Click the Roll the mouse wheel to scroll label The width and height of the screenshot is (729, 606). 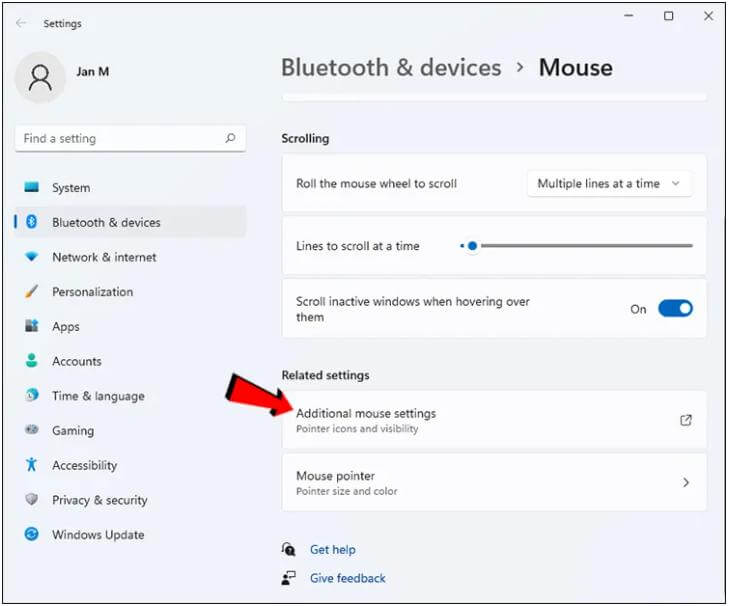click(377, 184)
